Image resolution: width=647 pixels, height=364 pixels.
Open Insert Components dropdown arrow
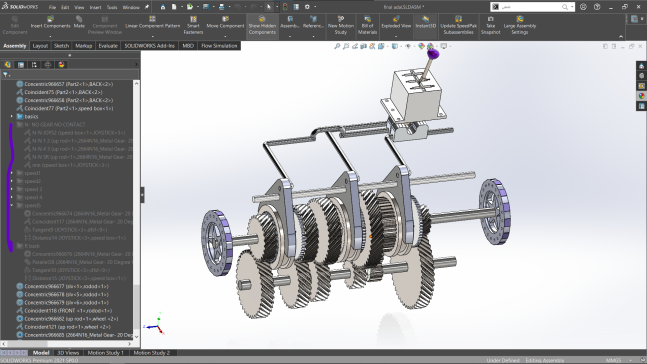click(50, 36)
